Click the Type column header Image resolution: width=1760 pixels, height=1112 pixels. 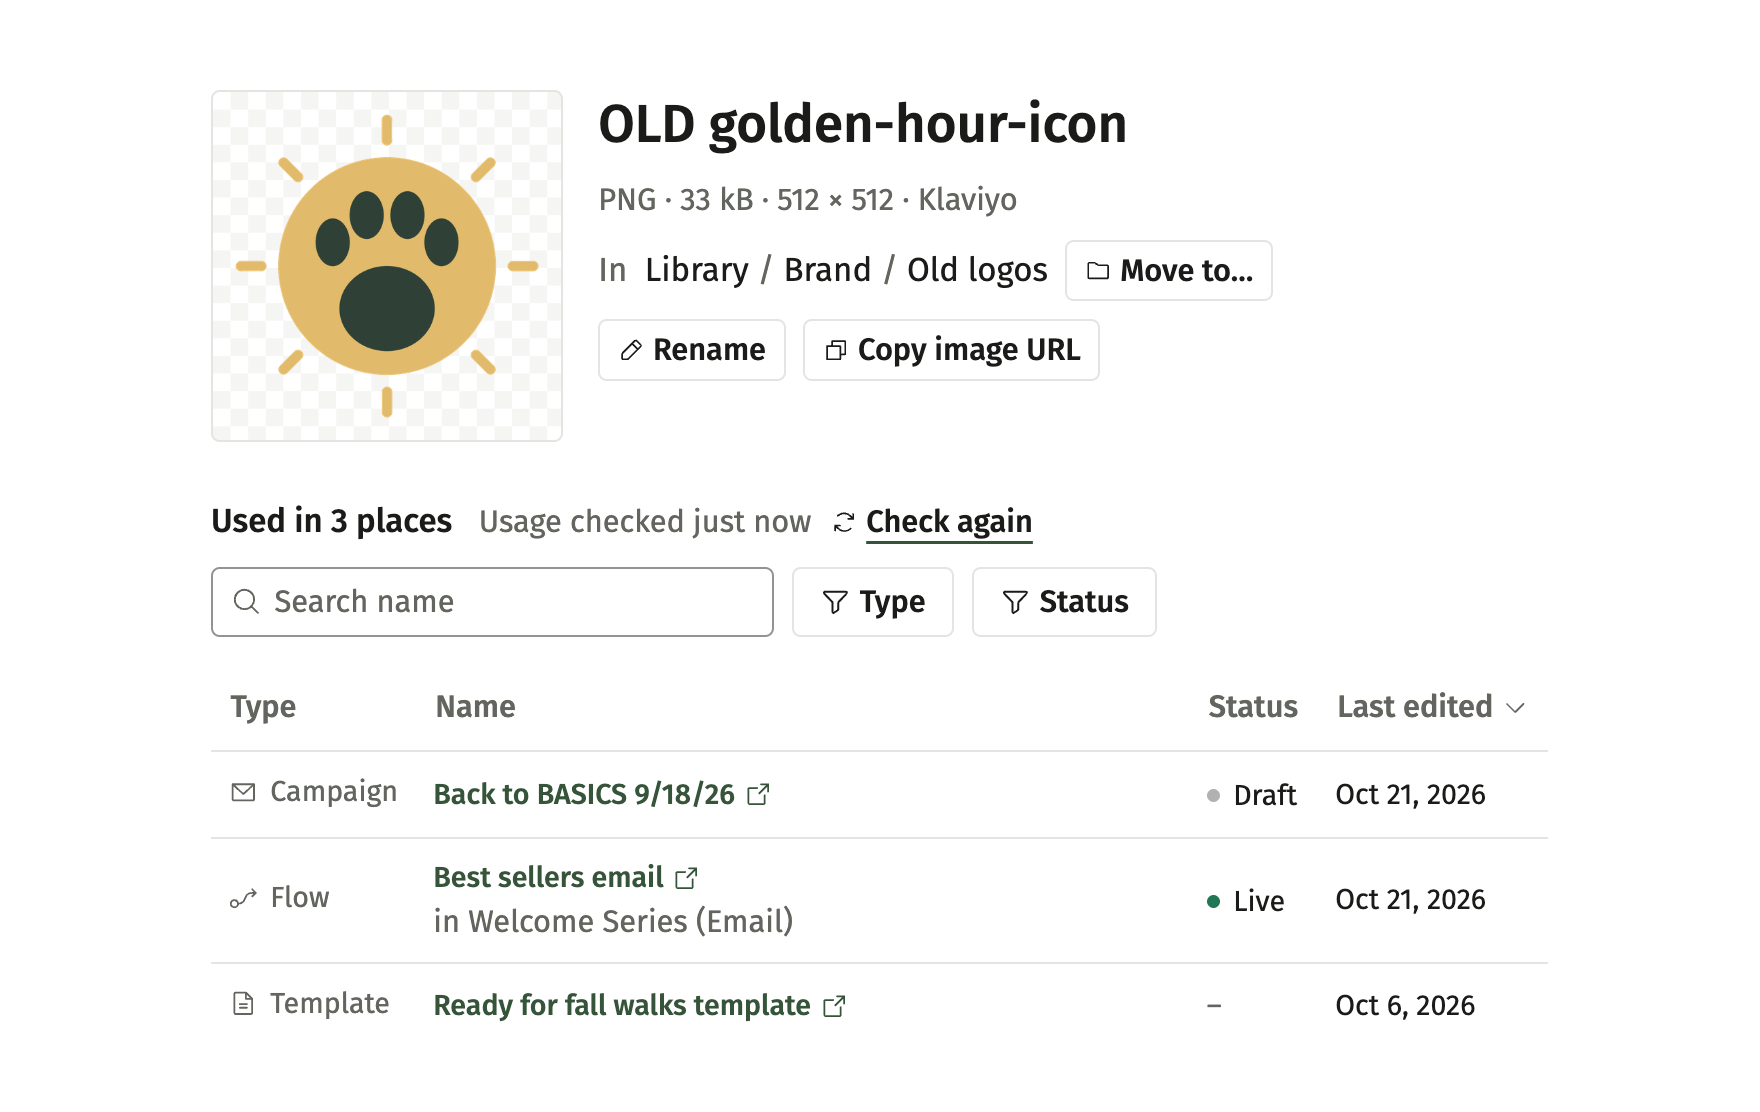coord(263,707)
